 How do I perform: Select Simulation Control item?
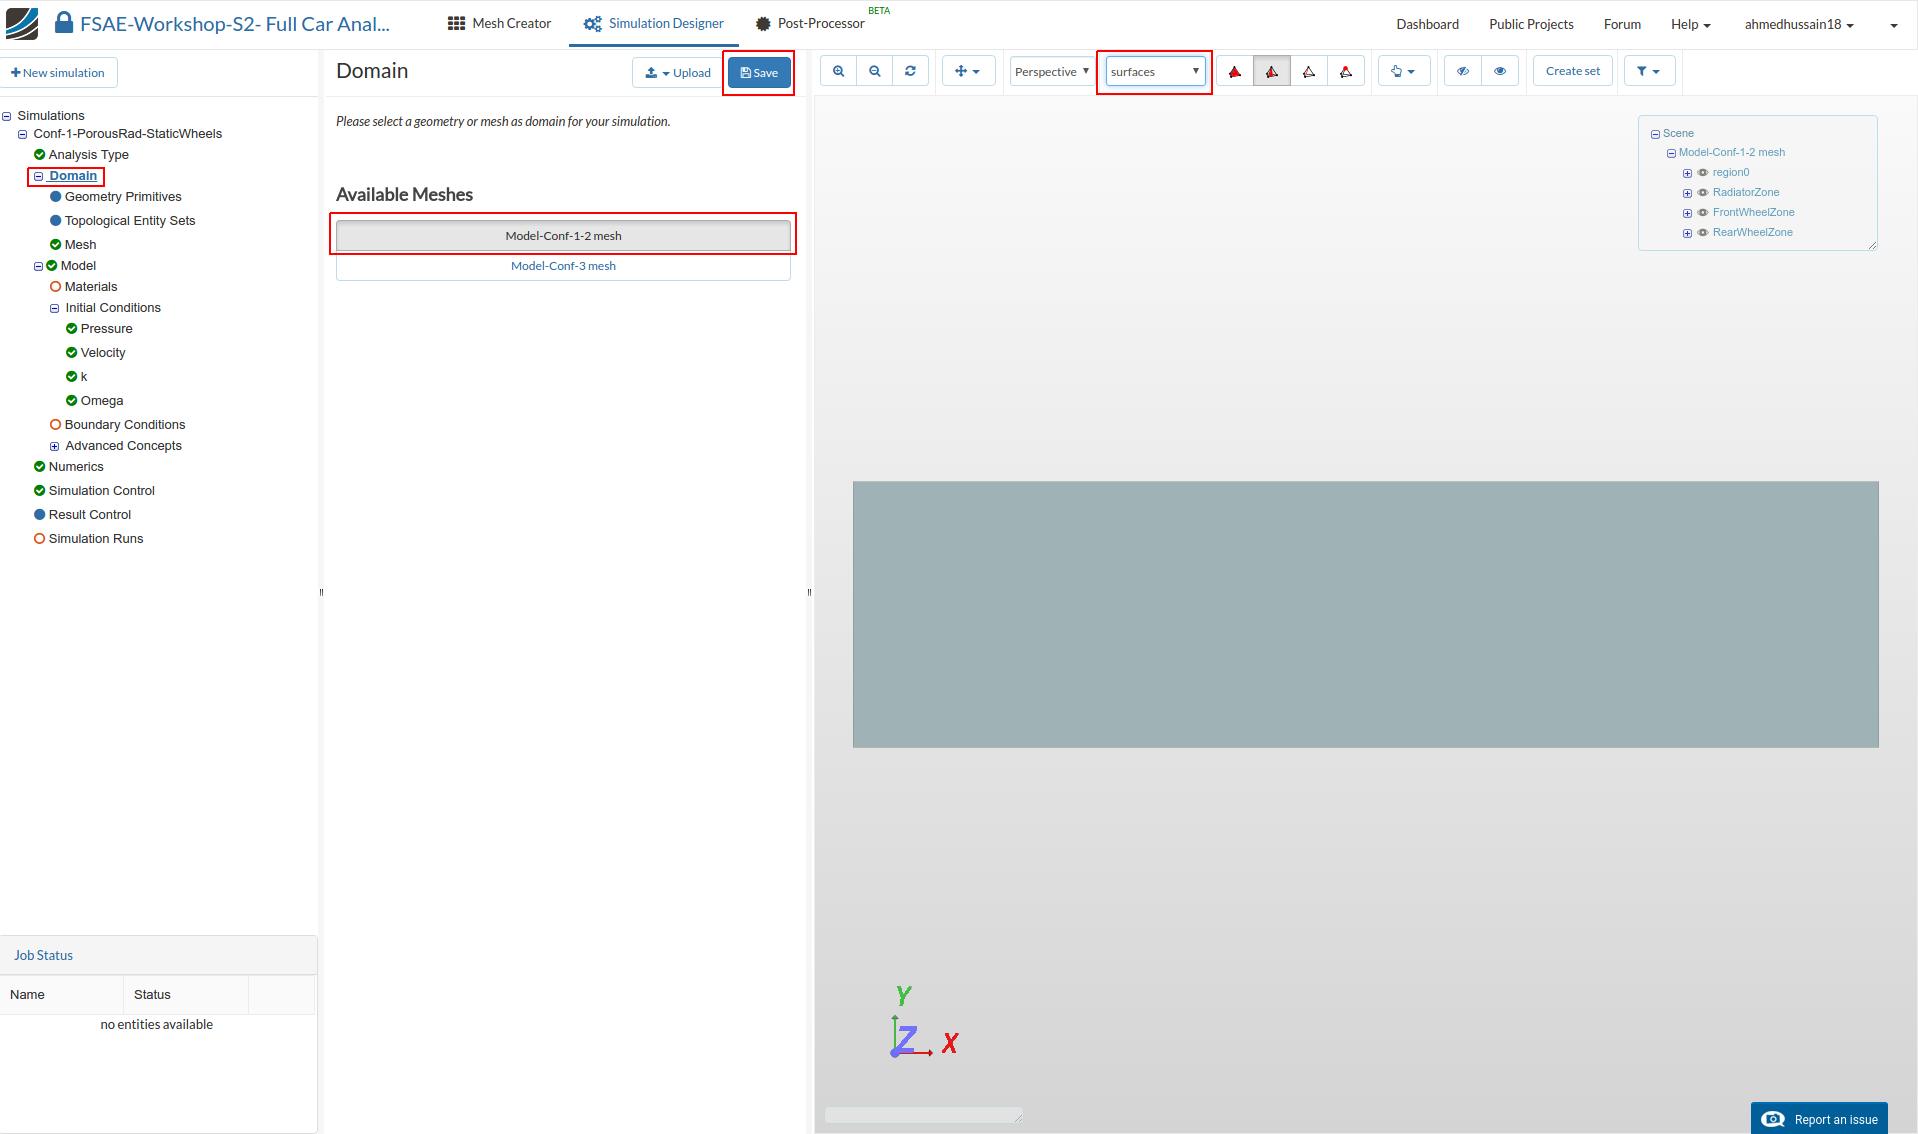click(x=101, y=491)
